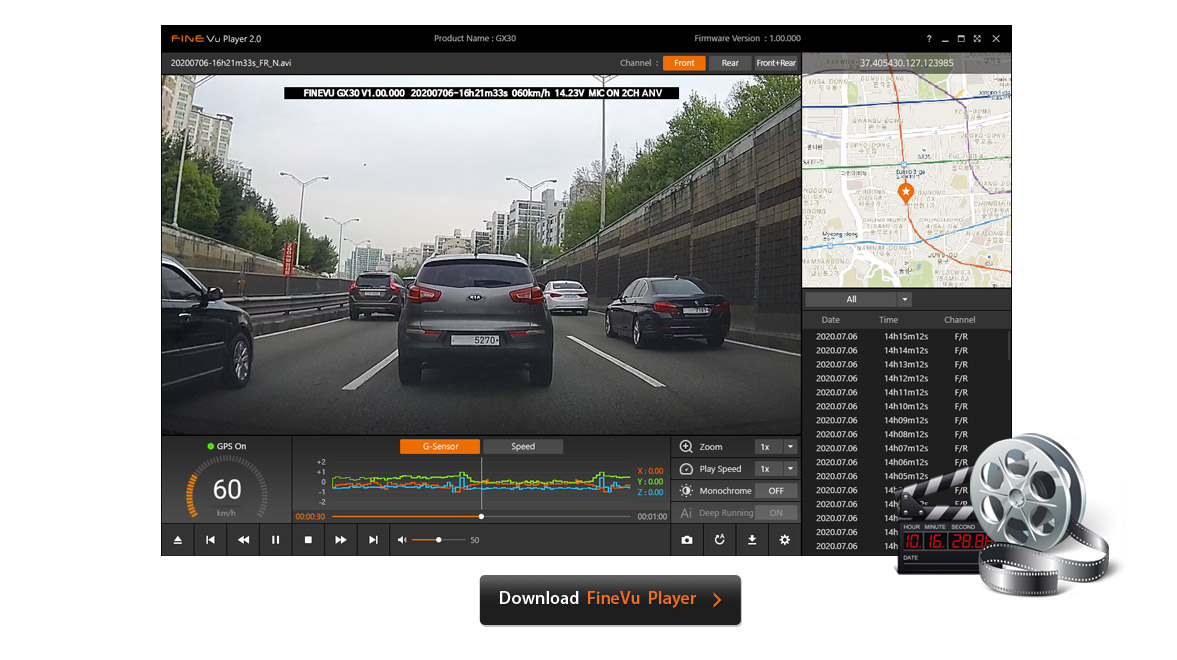Click the file name 20200706-16h21m33s_FR_N.avi
Viewport: 1177px width, 660px height.
click(230, 63)
